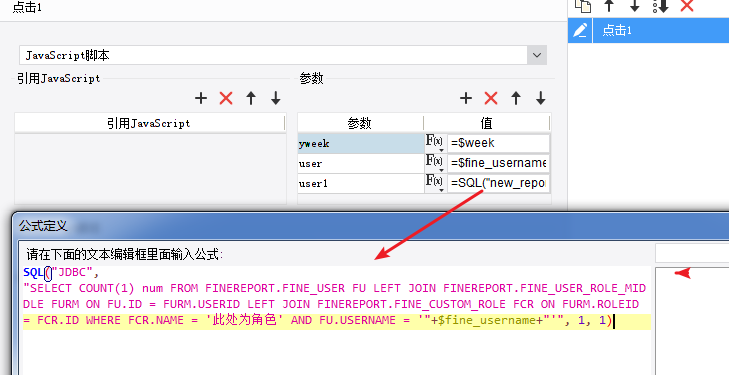Edit the =$week value field
Viewport: 729px width, 375px height.
click(498, 143)
